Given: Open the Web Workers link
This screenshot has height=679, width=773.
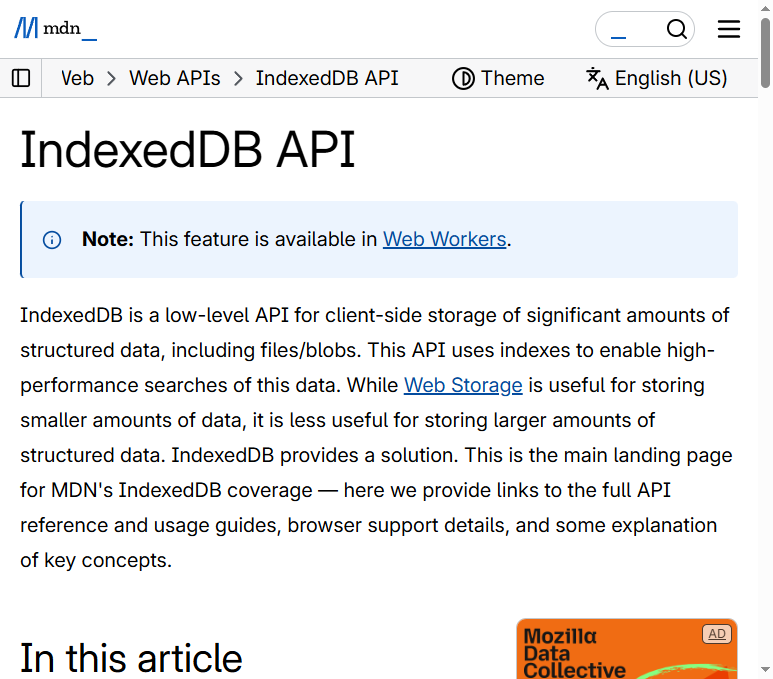Looking at the screenshot, I should pyautogui.click(x=444, y=239).
